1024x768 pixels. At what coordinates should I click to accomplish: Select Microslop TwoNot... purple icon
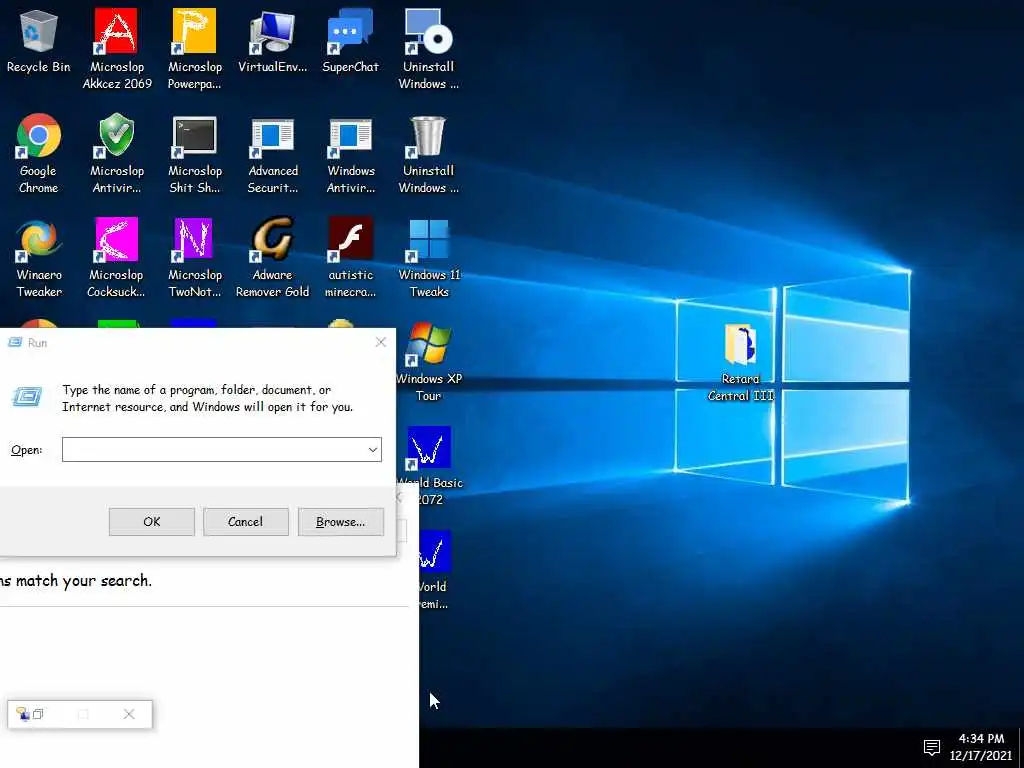(194, 258)
